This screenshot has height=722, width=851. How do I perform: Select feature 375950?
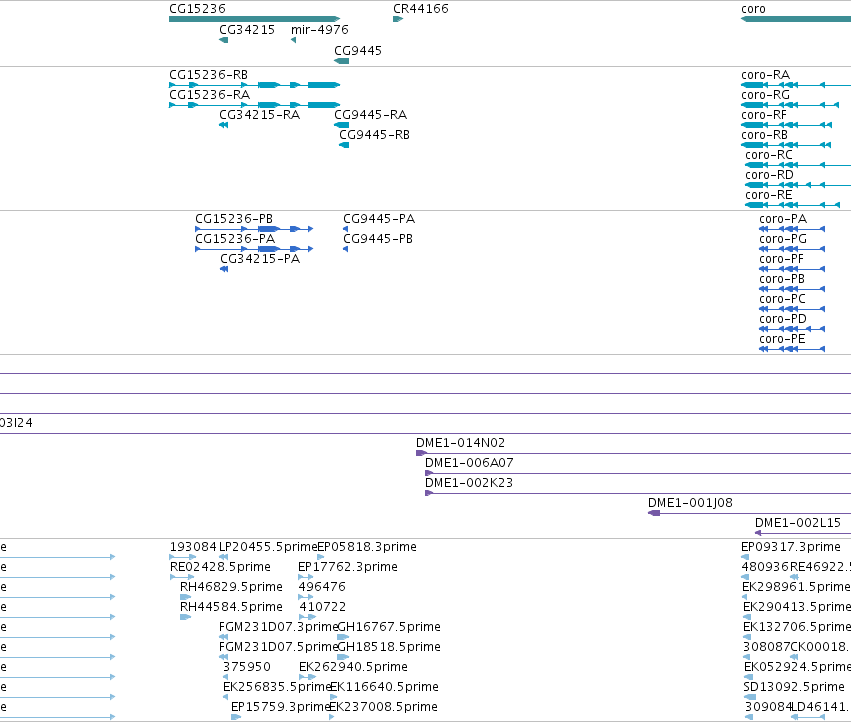coord(225,677)
